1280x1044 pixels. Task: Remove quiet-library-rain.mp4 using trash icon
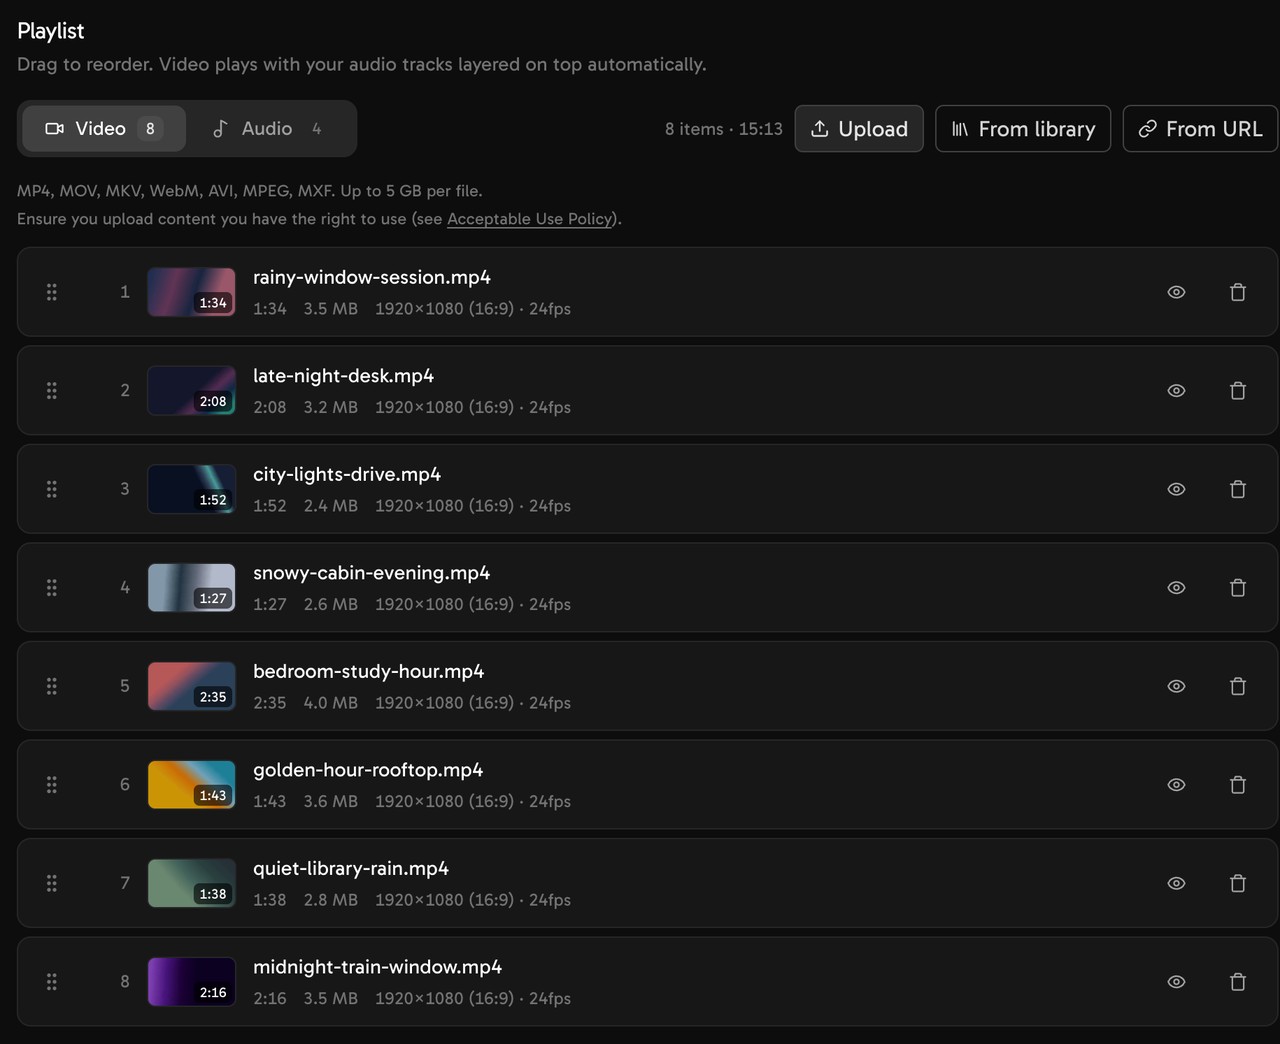(x=1238, y=883)
